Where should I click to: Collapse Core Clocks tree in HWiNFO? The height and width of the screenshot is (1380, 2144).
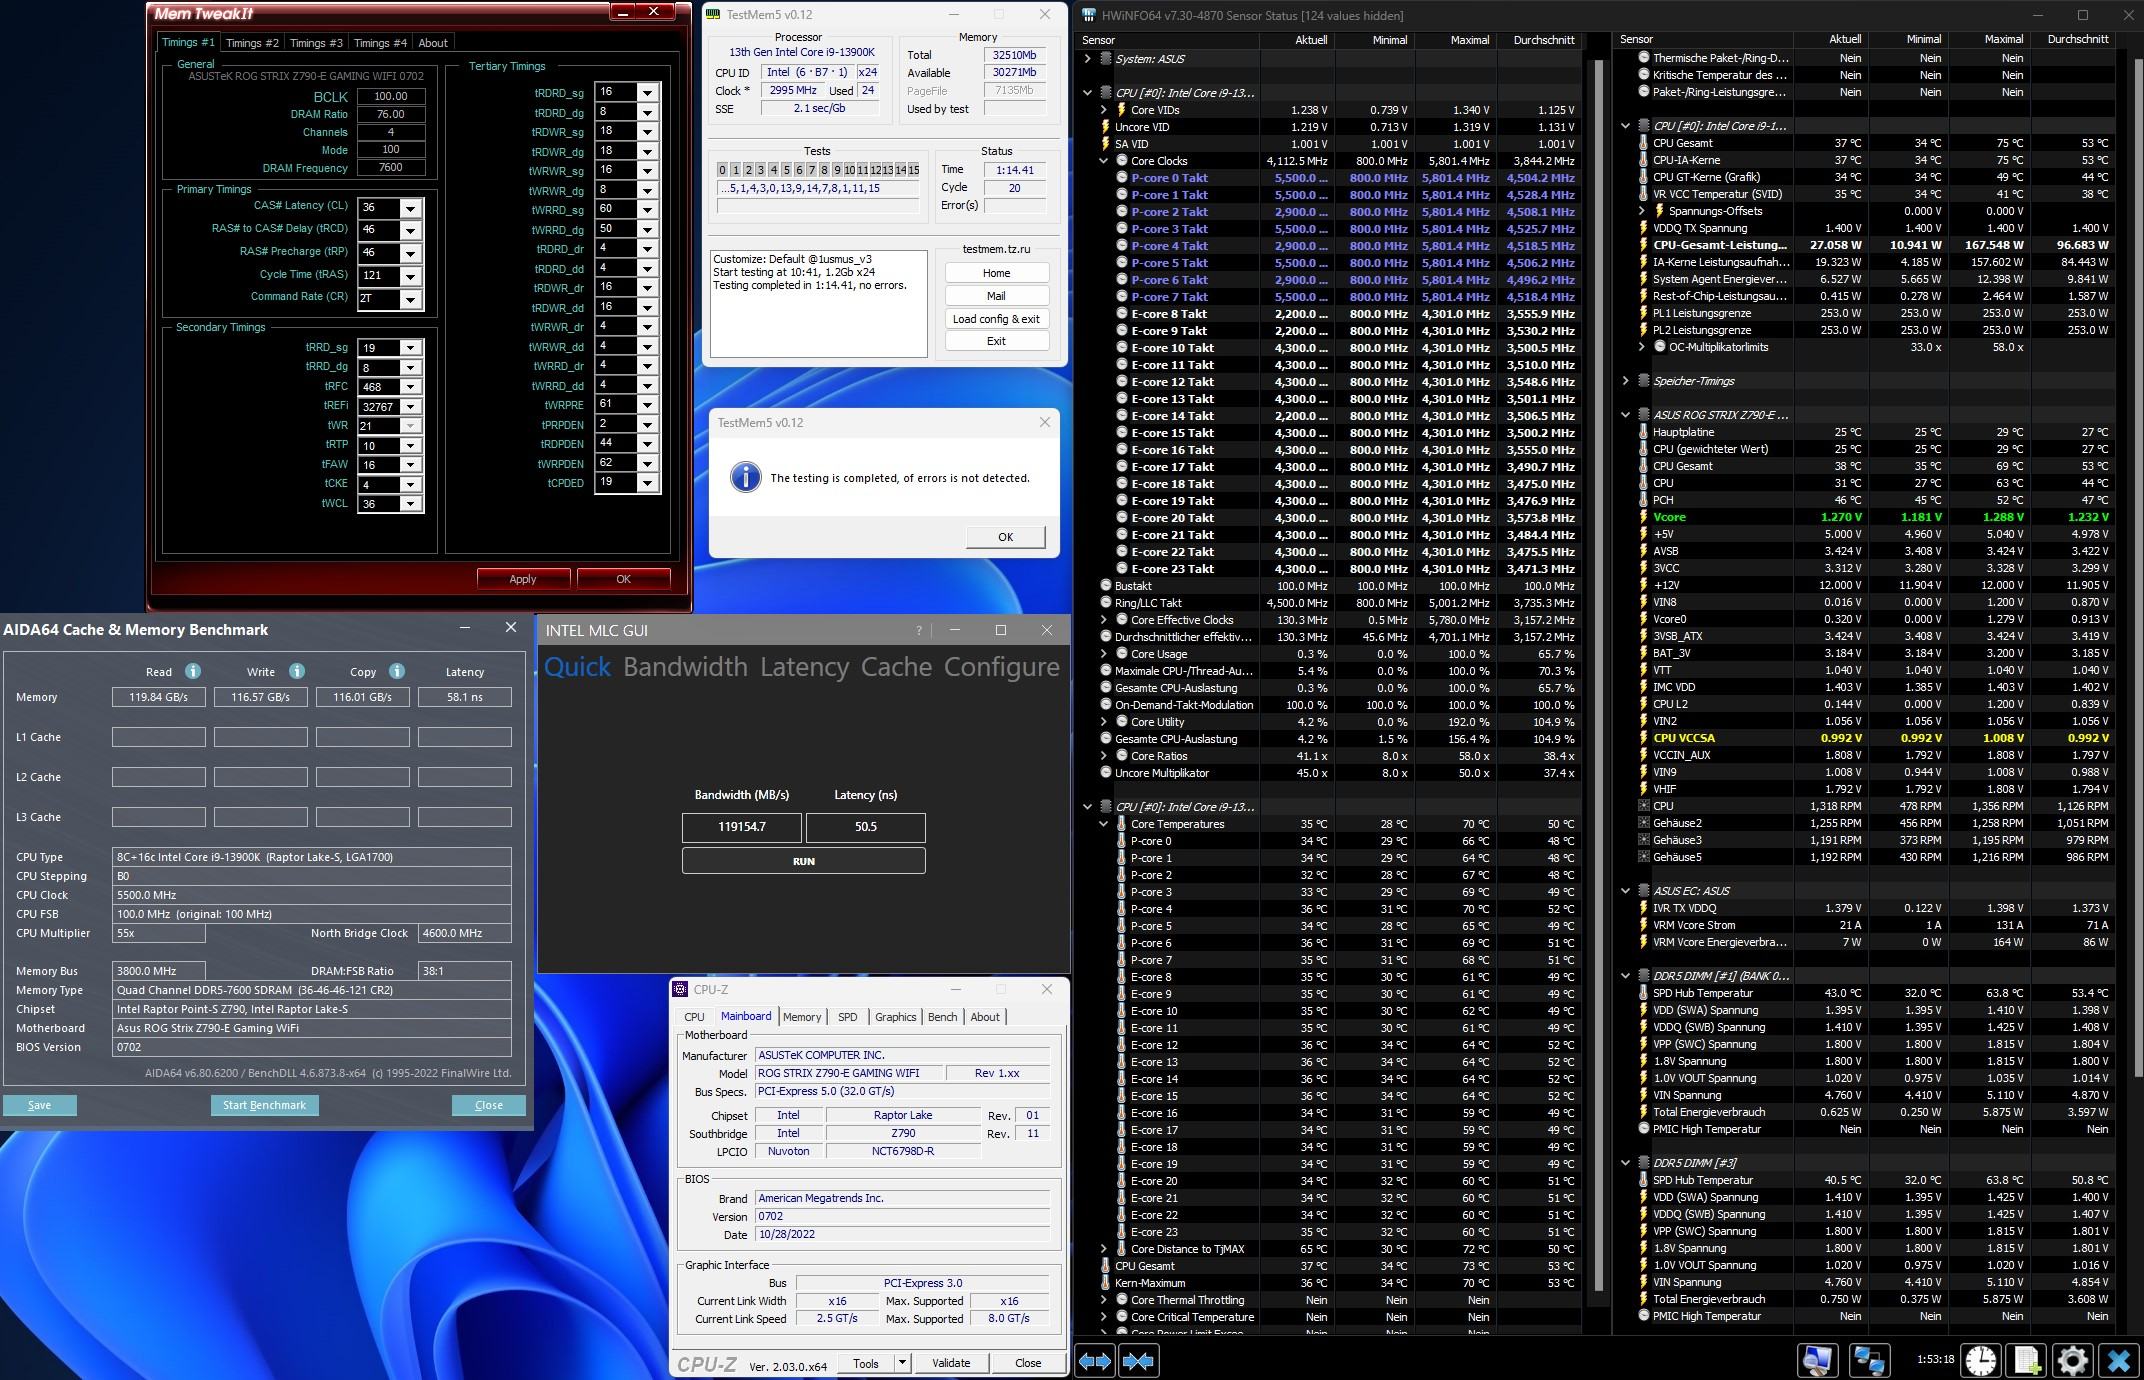tap(1103, 161)
